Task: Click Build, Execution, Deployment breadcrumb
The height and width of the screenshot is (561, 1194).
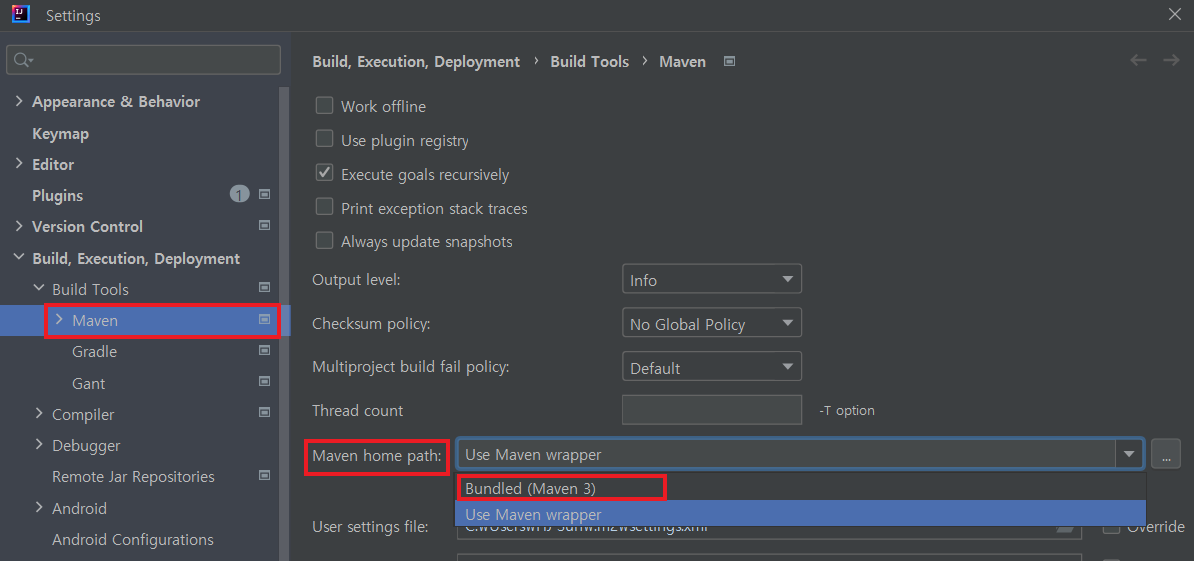Action: pyautogui.click(x=416, y=62)
